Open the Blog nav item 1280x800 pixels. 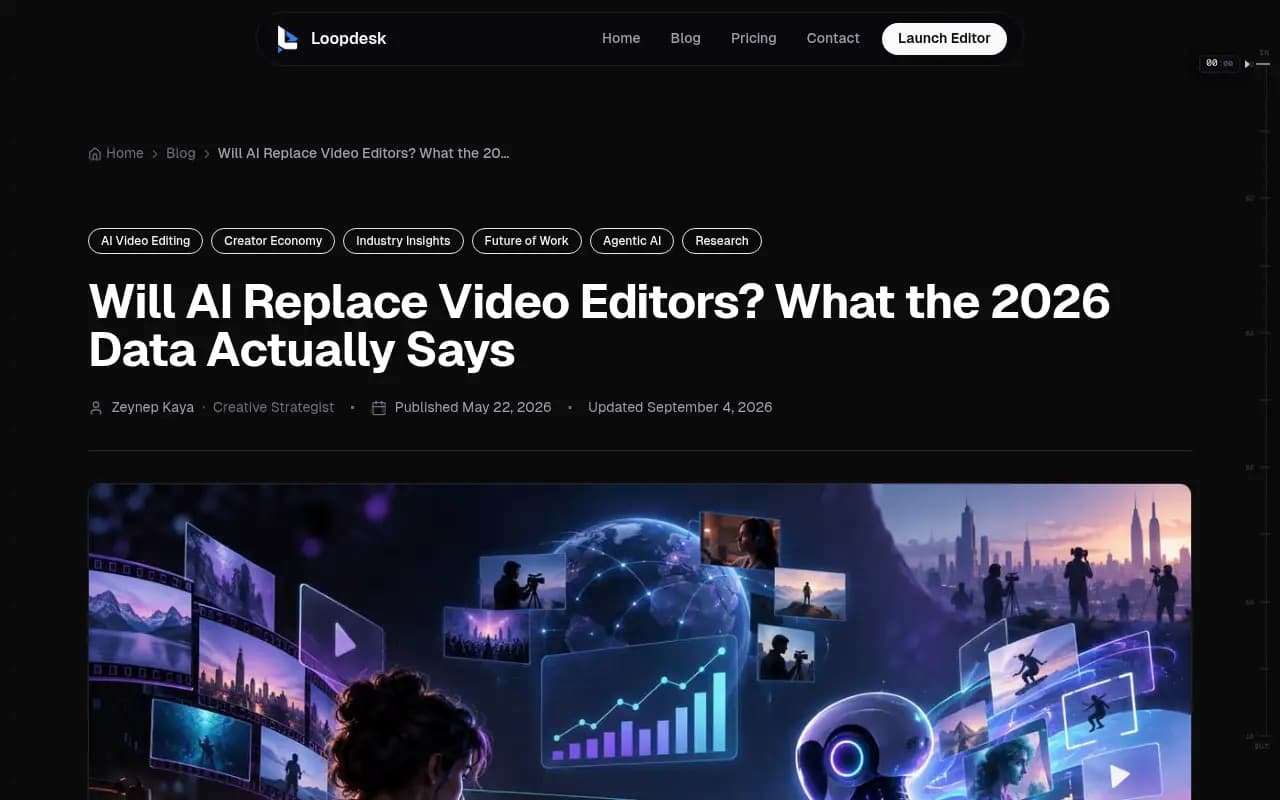tap(685, 38)
